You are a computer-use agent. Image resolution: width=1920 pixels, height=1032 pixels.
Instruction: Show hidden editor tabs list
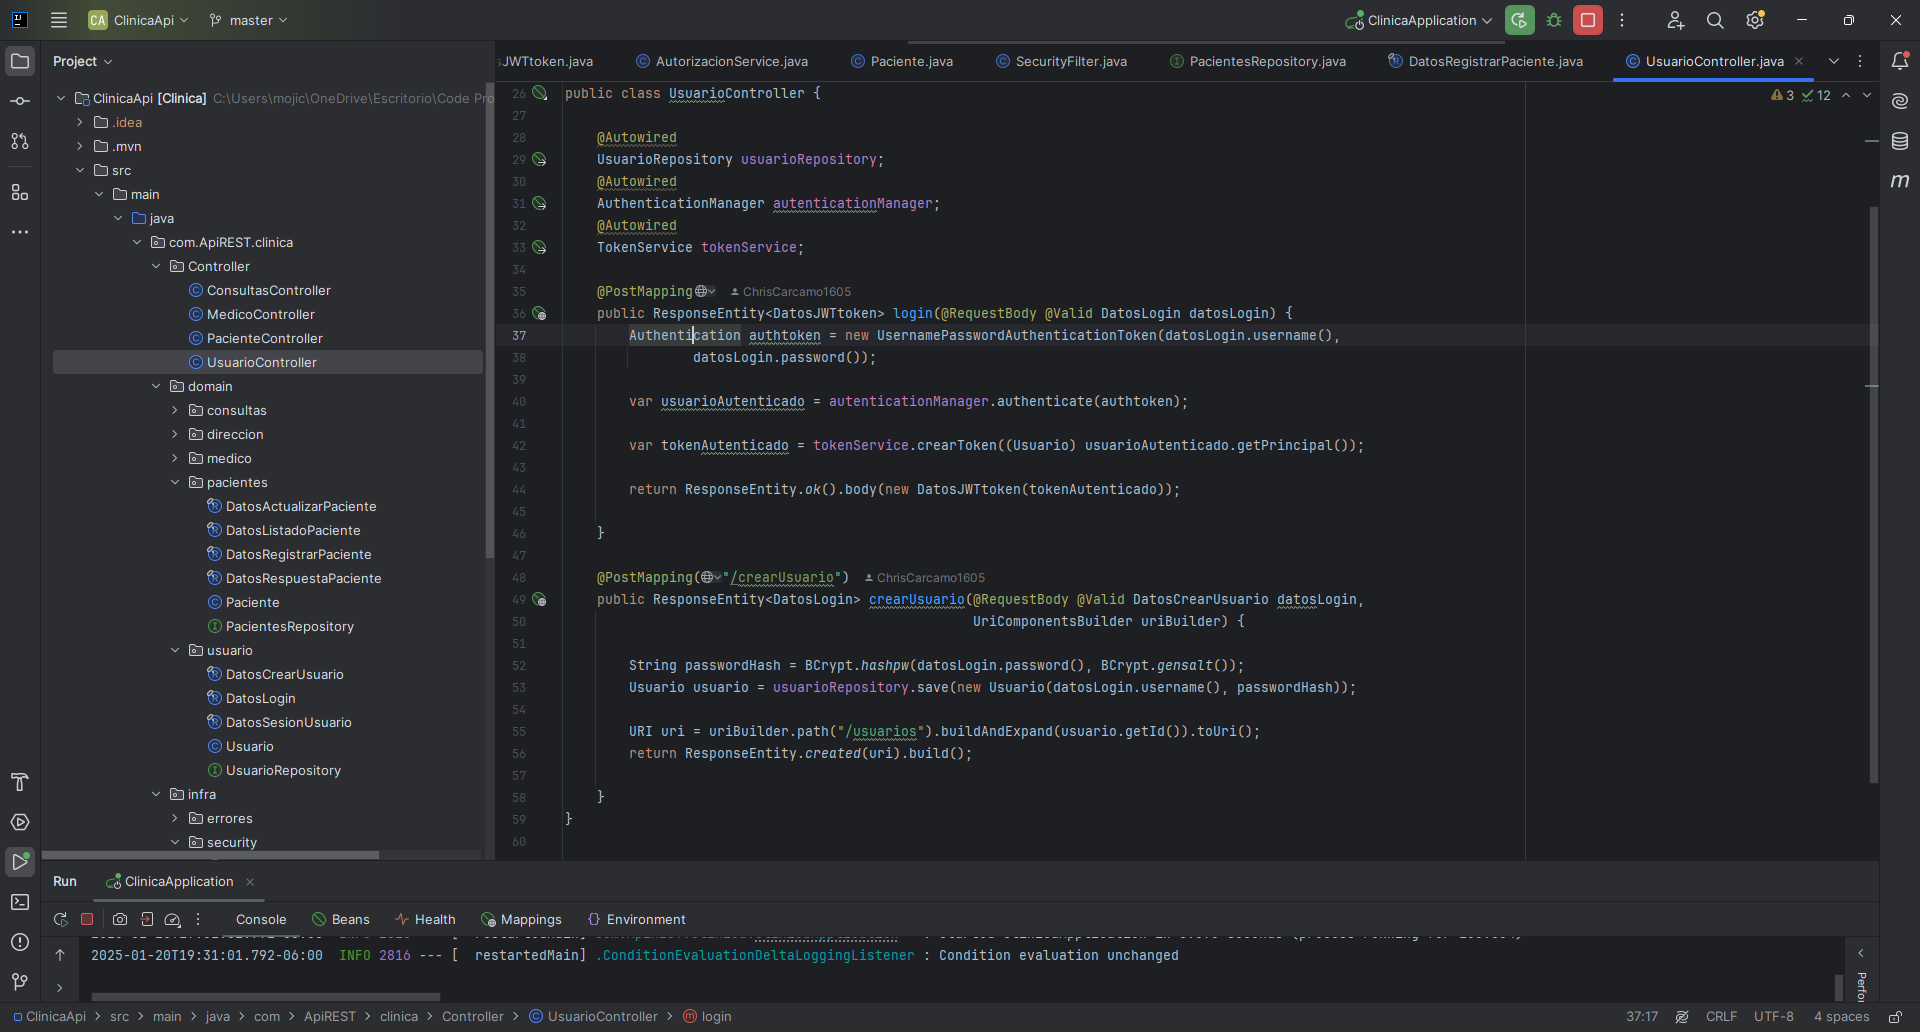click(x=1834, y=61)
